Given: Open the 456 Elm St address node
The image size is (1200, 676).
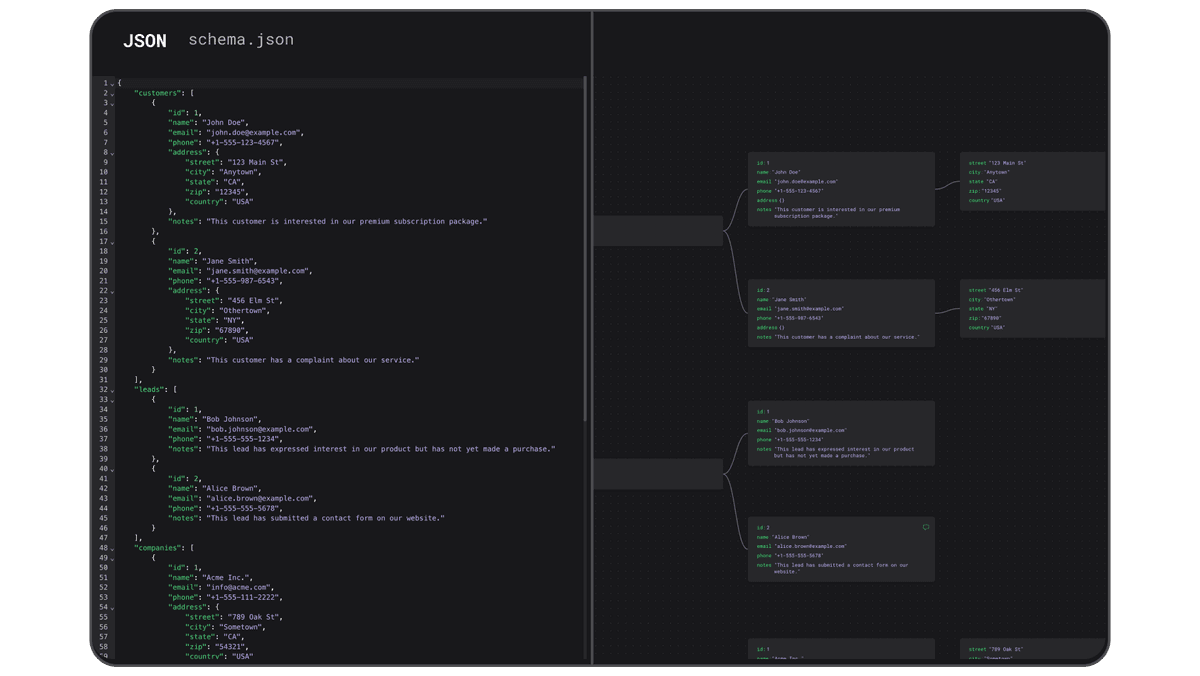Looking at the screenshot, I should click(x=1032, y=307).
